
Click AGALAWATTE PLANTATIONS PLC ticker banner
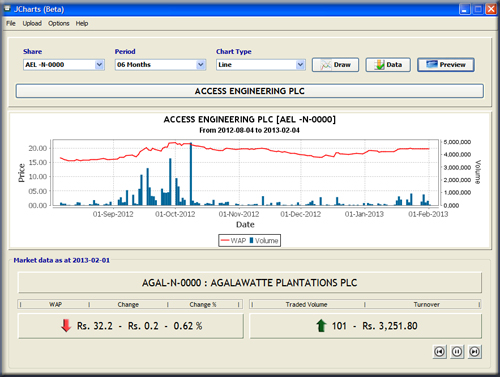pos(250,283)
